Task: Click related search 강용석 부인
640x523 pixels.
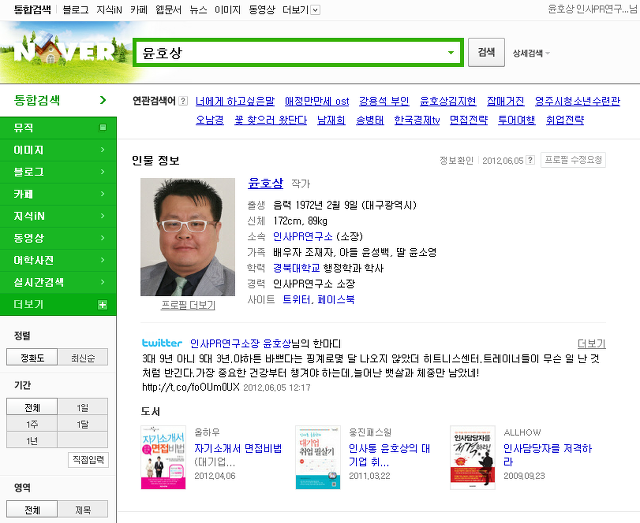Action: tap(384, 101)
